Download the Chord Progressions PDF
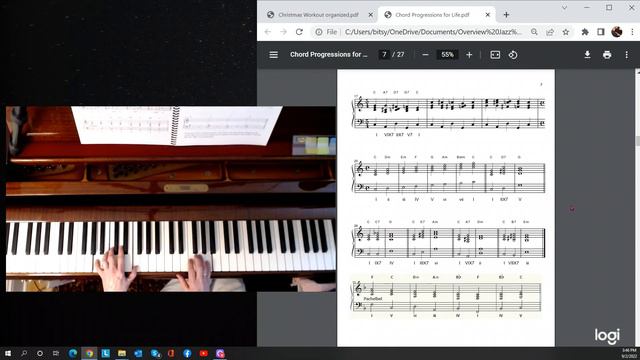The image size is (640, 360). point(587,55)
